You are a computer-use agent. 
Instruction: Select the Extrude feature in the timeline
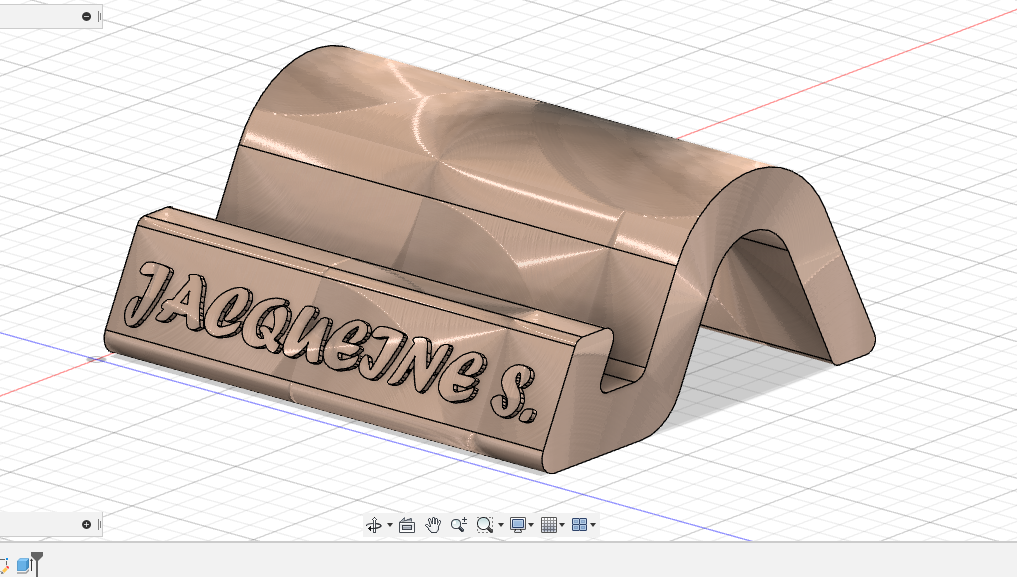[23, 565]
